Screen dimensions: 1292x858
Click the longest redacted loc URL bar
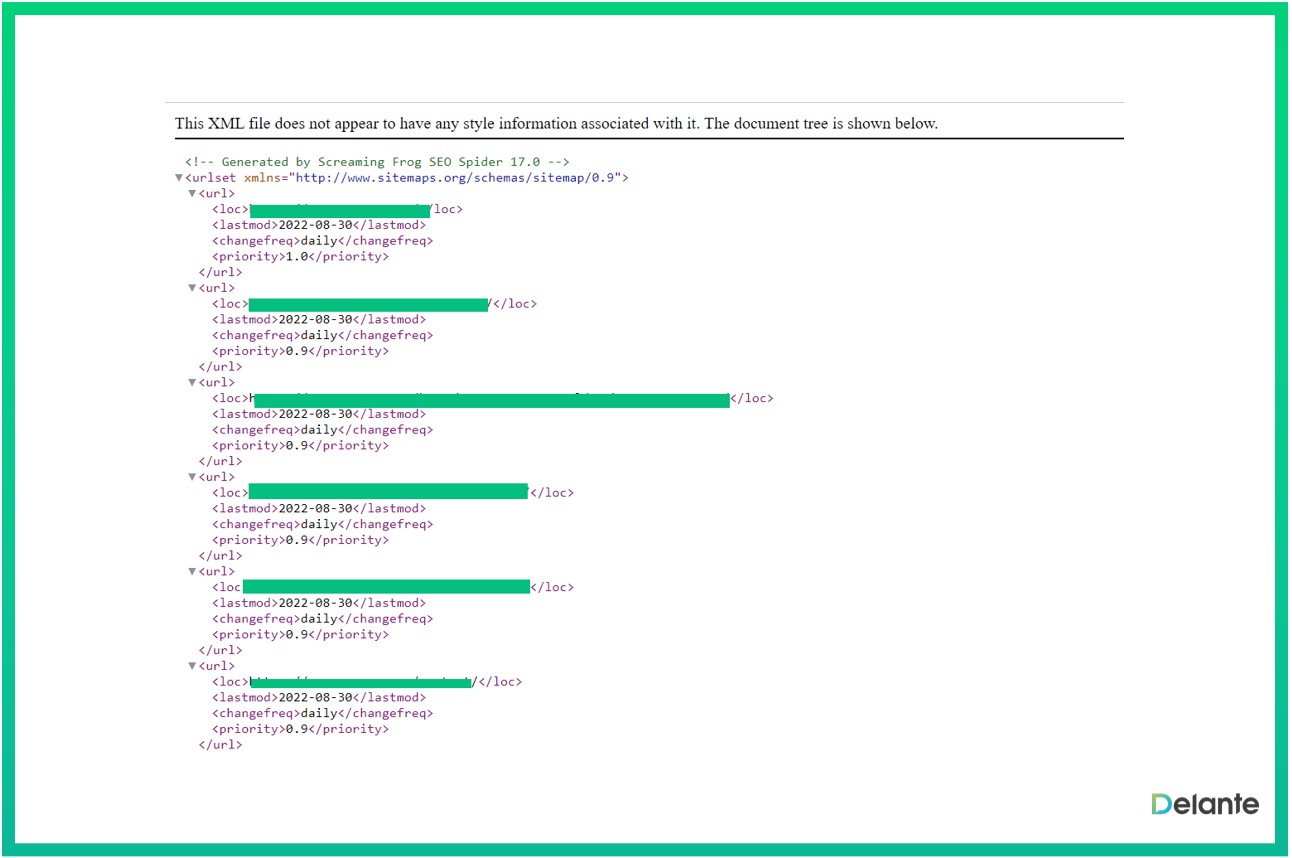point(491,399)
